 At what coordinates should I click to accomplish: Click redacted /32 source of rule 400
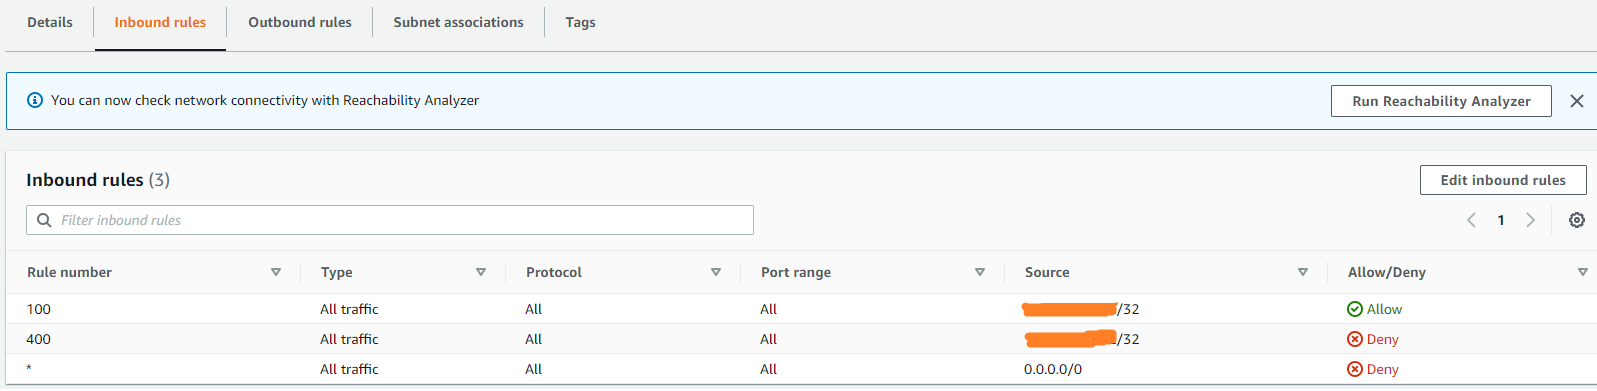(x=1082, y=339)
